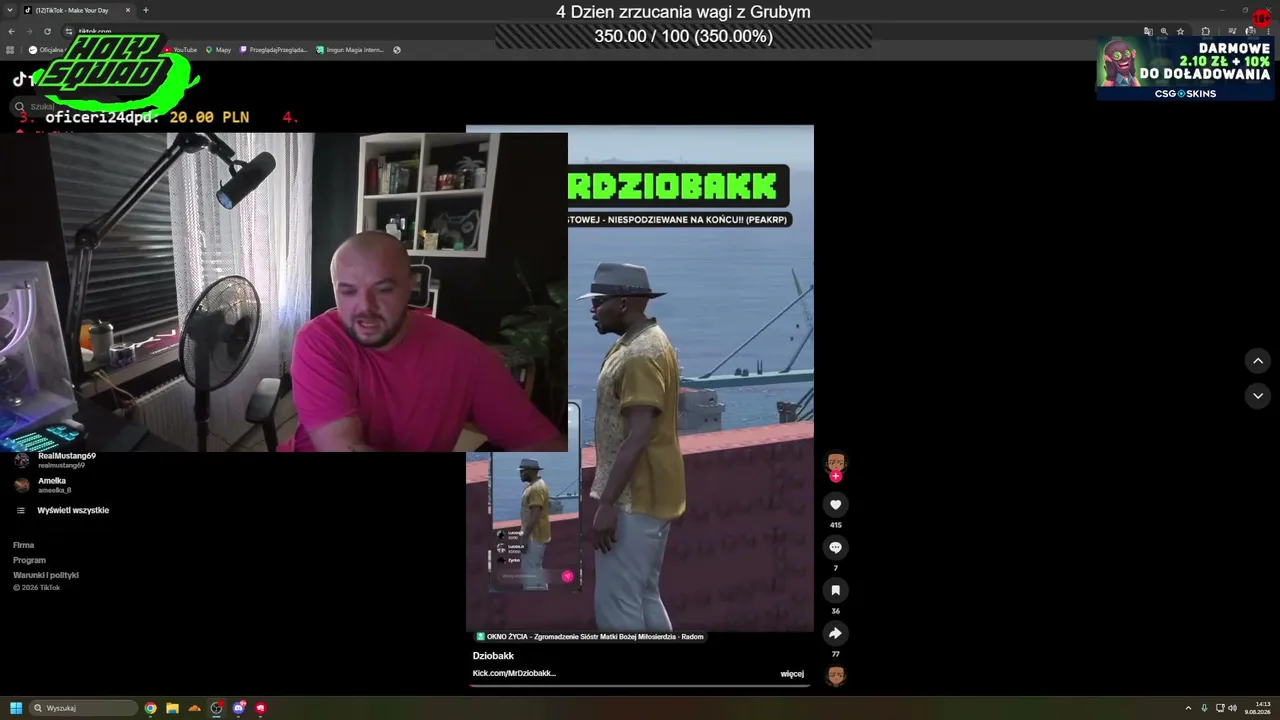The image size is (1280, 720).
Task: Open the taskbar volume control
Action: click(x=1232, y=708)
